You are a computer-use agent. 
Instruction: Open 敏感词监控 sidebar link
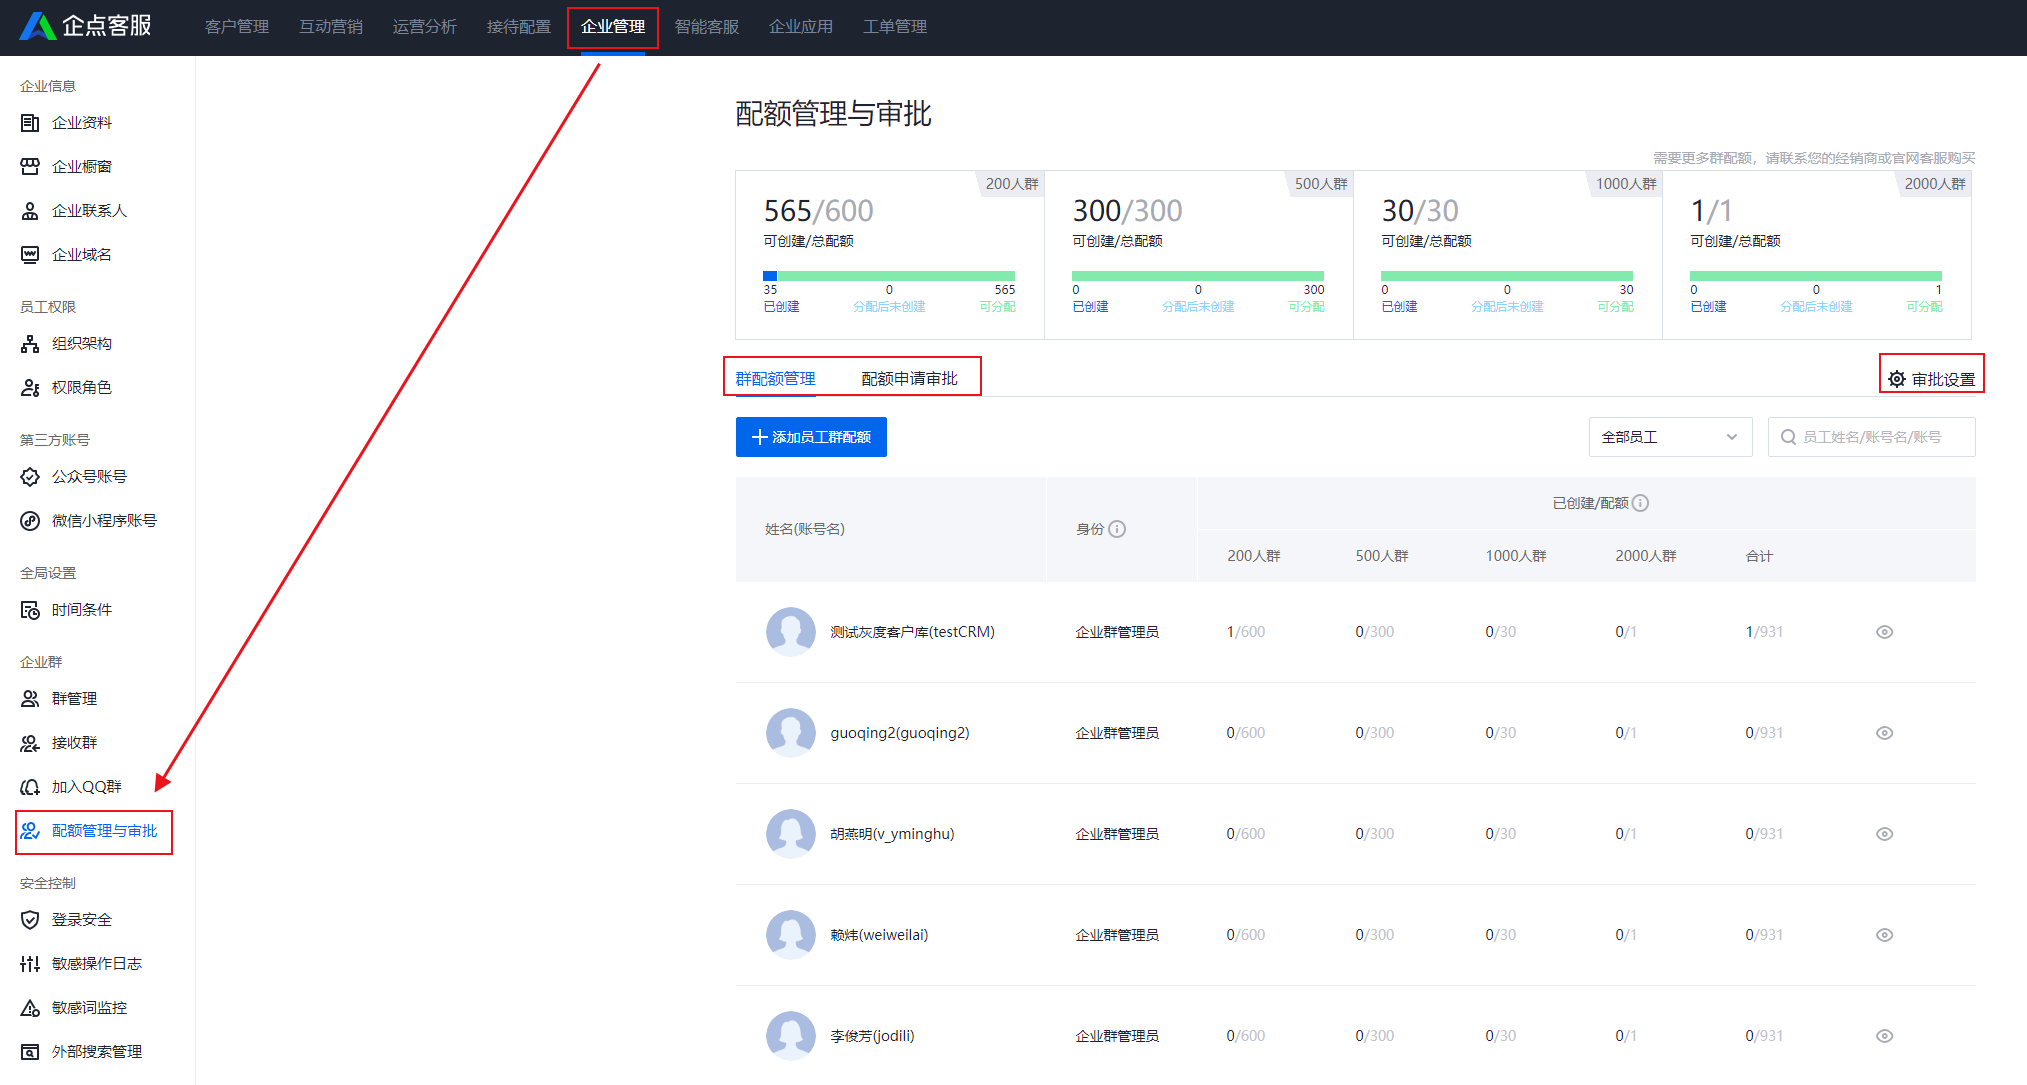89,1008
